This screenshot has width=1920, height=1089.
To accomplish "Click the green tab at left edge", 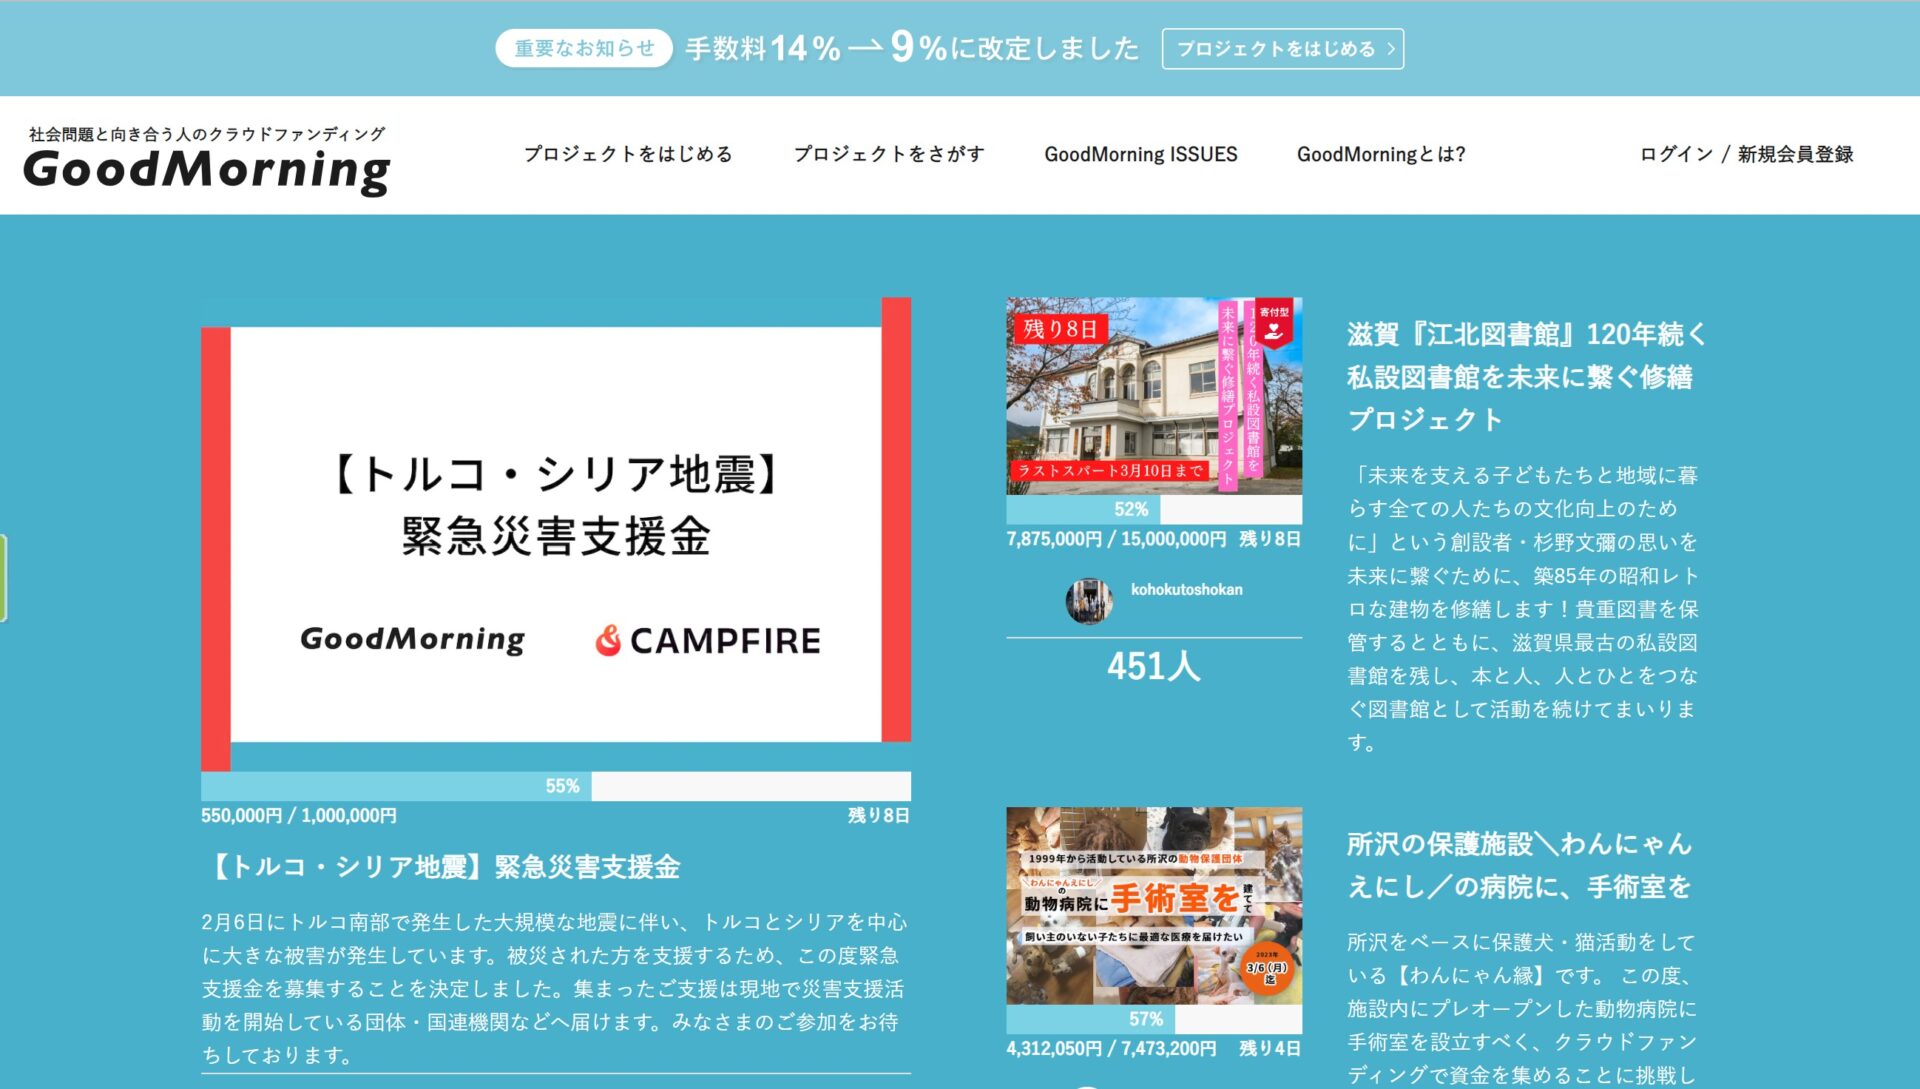I will point(3,578).
